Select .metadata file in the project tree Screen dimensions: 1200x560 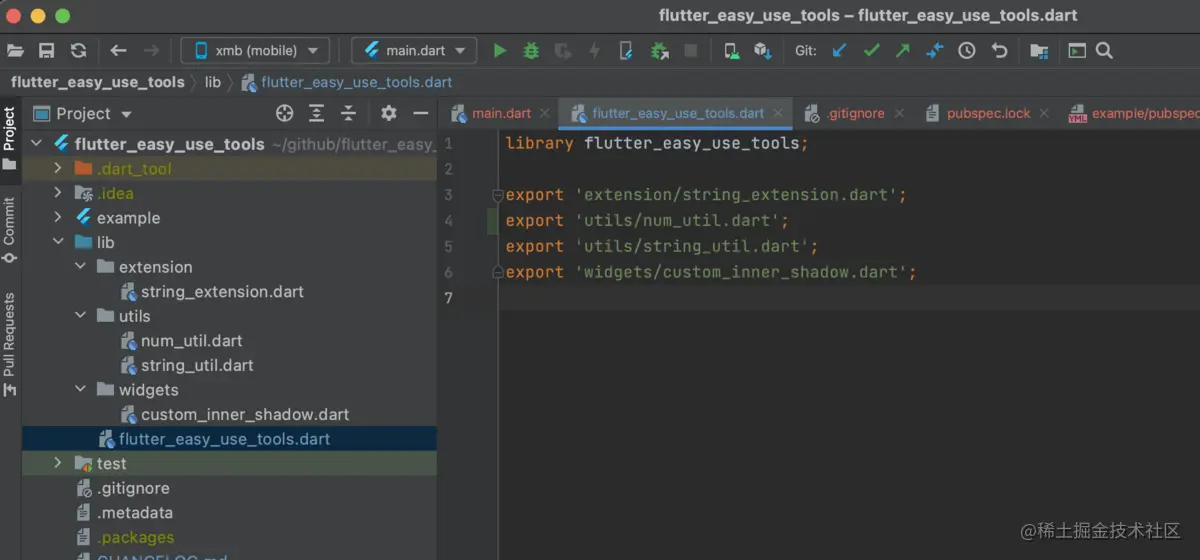pos(134,512)
